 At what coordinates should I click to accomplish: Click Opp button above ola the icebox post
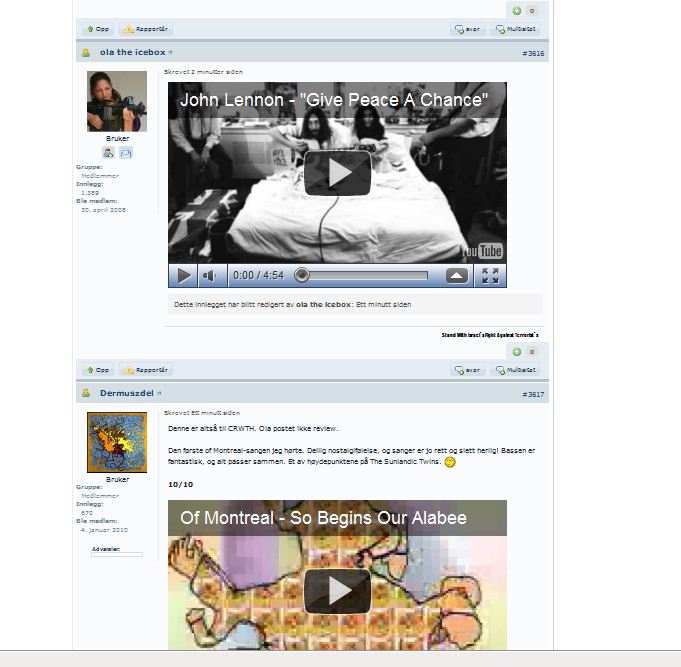point(98,29)
